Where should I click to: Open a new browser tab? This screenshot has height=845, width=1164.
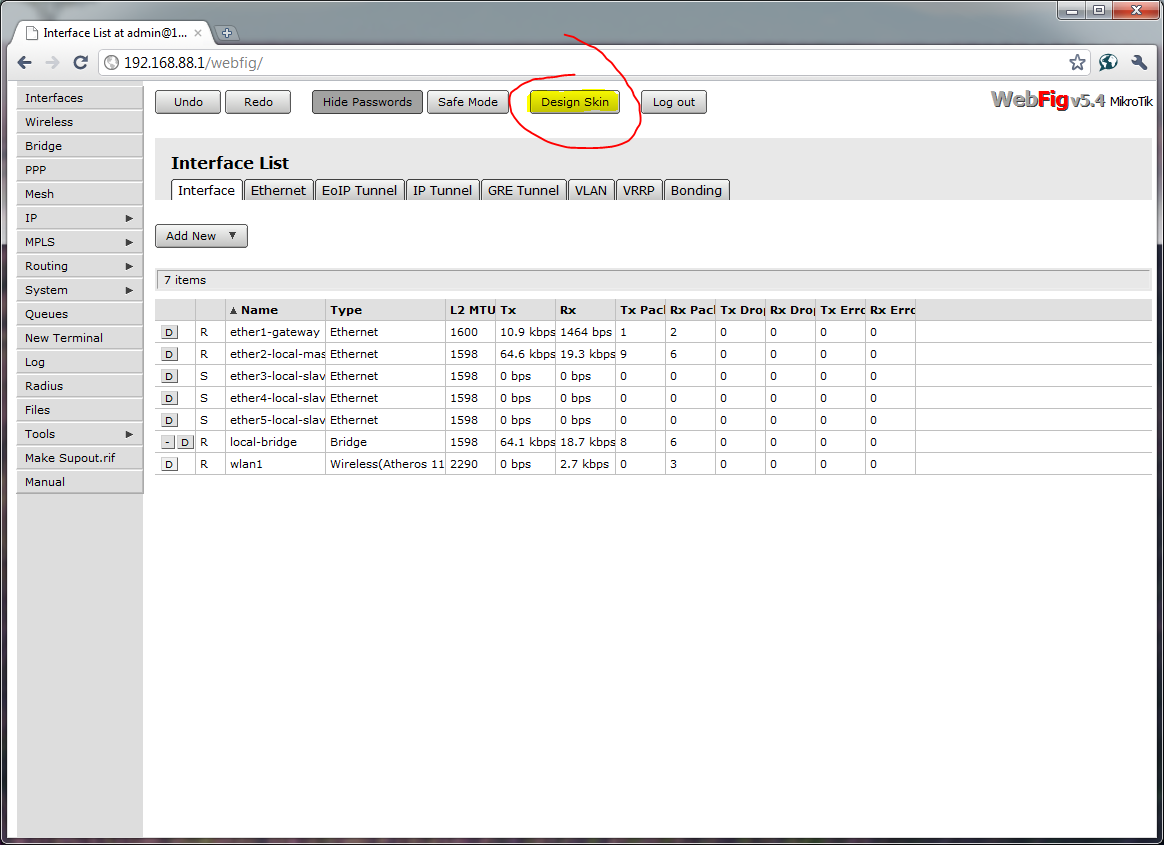click(x=227, y=33)
